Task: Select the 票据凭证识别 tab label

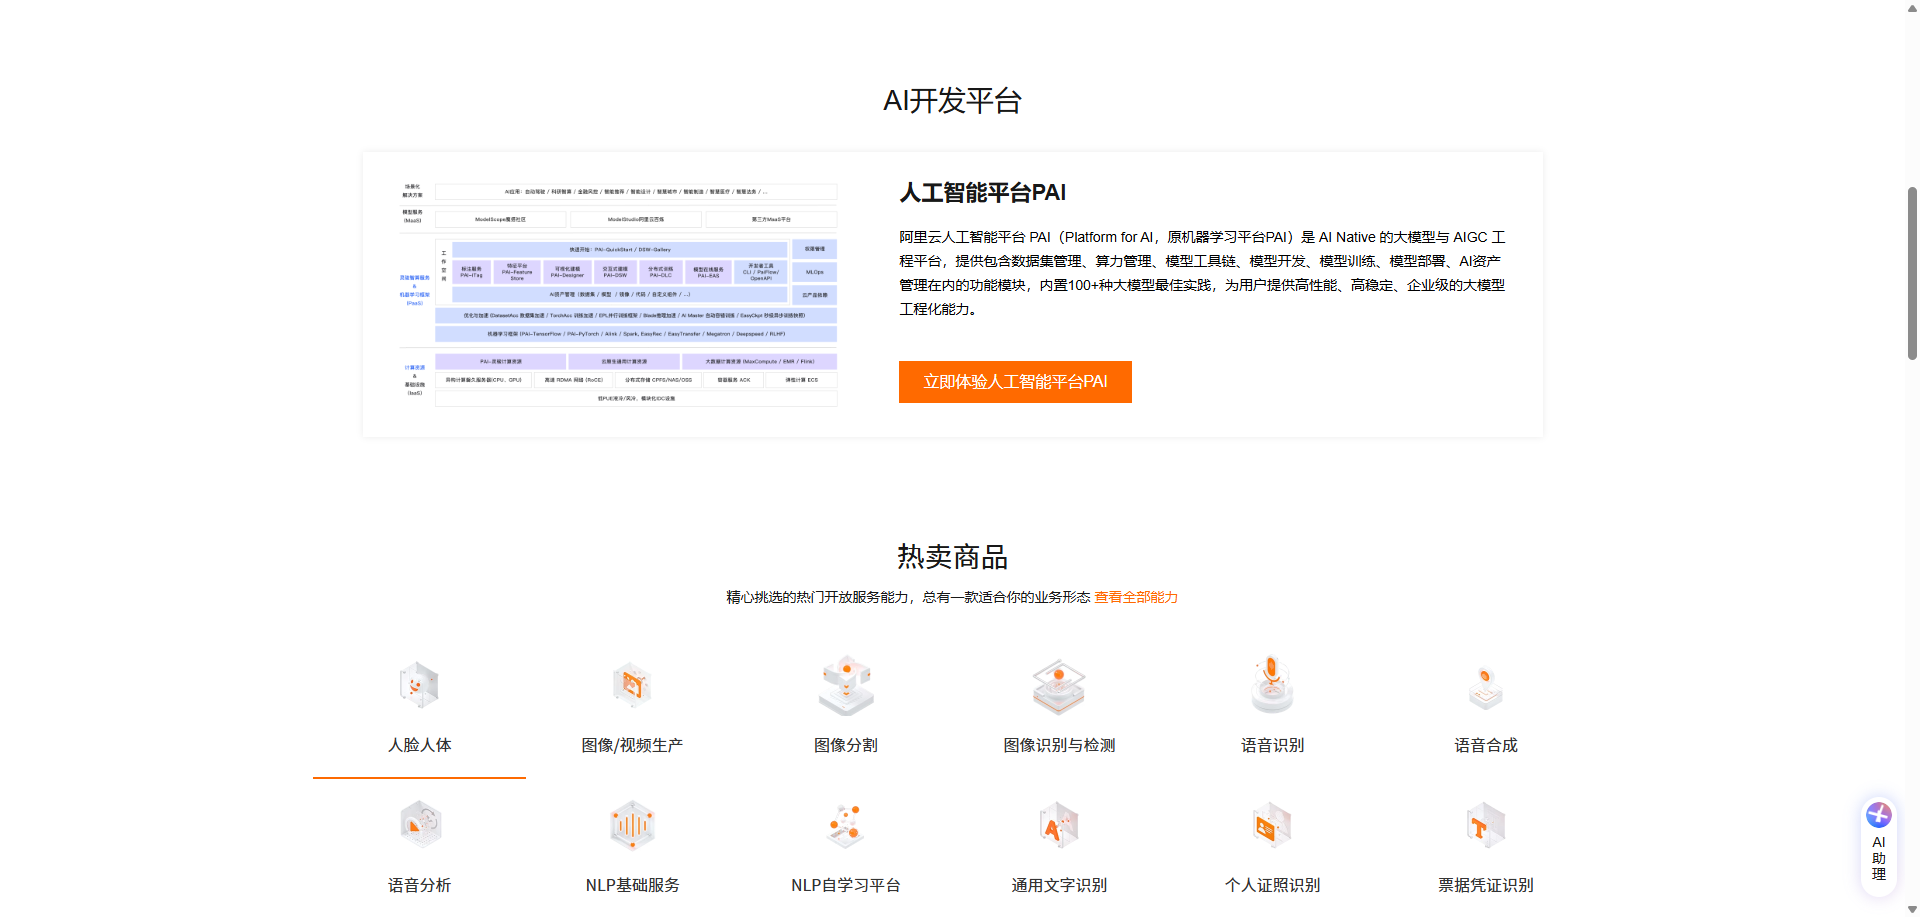Action: point(1486,885)
